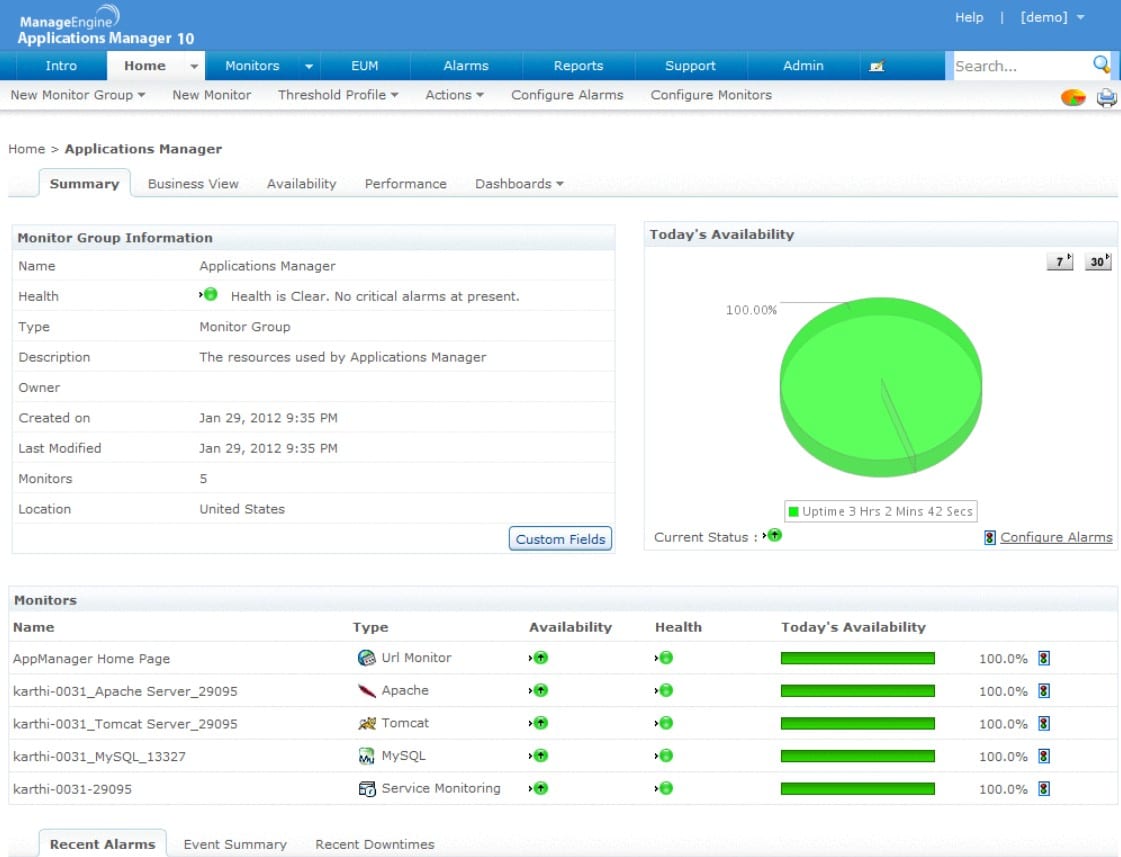The image size is (1121, 857).
Task: Click availability icon for Apache Server_29095 row
Action: tap(539, 690)
